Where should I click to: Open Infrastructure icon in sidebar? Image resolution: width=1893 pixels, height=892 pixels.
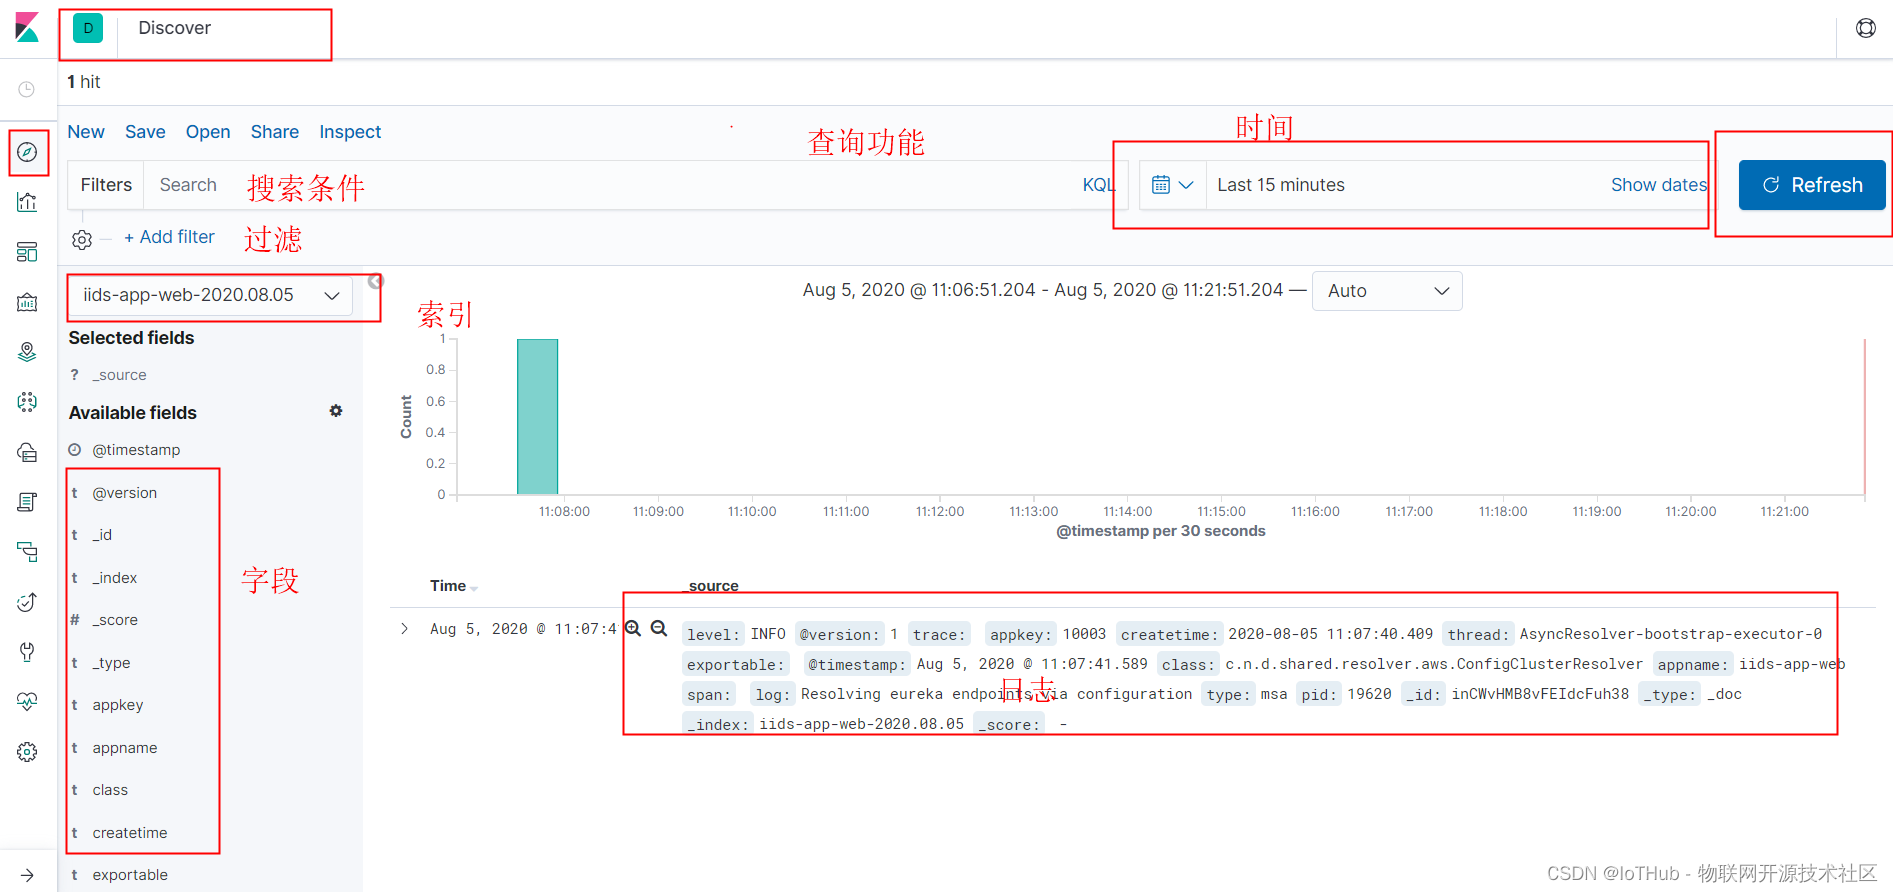click(27, 452)
